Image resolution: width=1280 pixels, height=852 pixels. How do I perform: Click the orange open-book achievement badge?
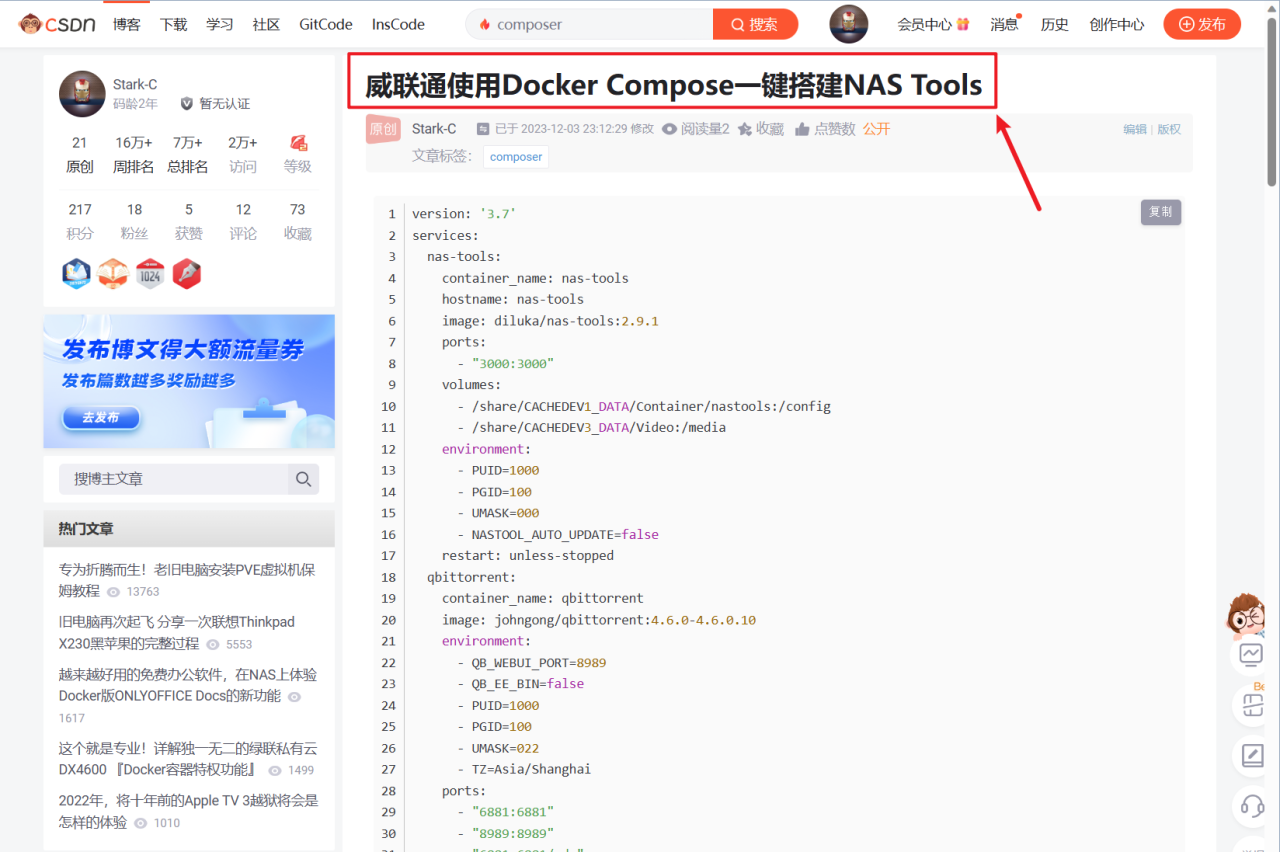tap(113, 273)
